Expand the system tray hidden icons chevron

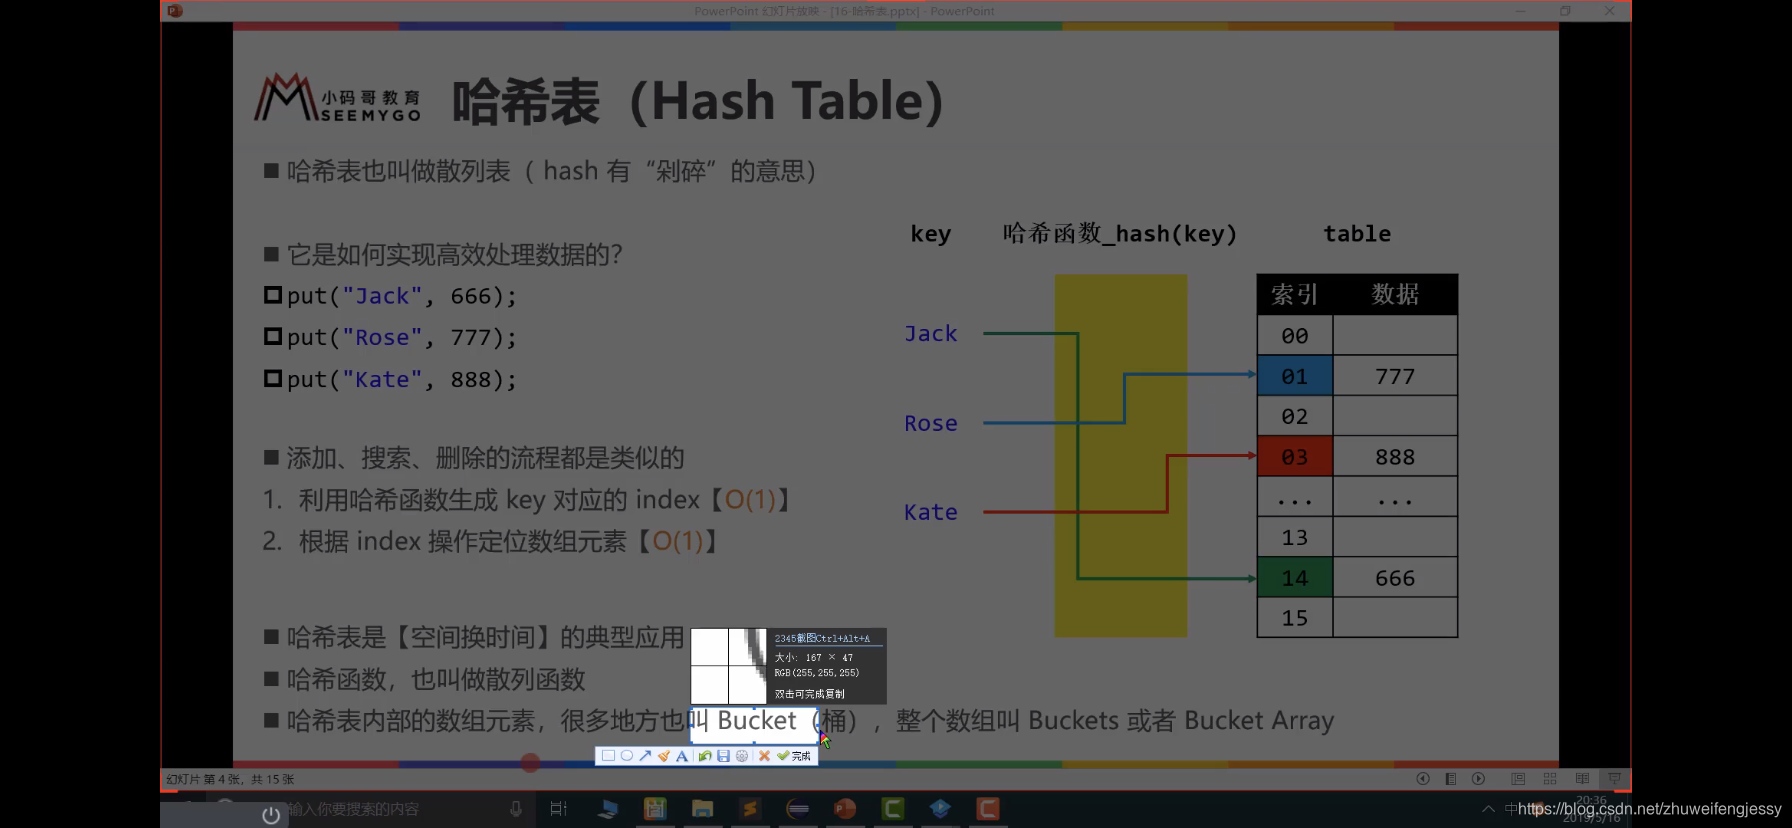1488,809
